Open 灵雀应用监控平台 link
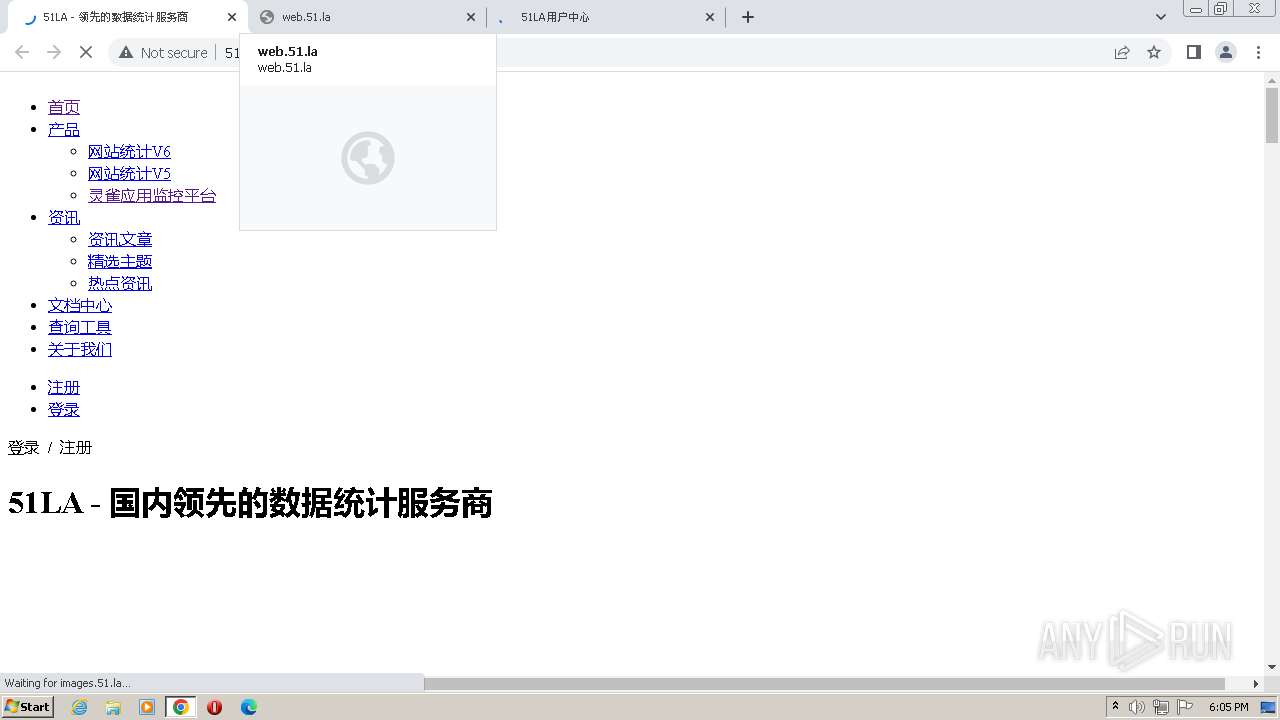The width and height of the screenshot is (1280, 720). coord(152,195)
